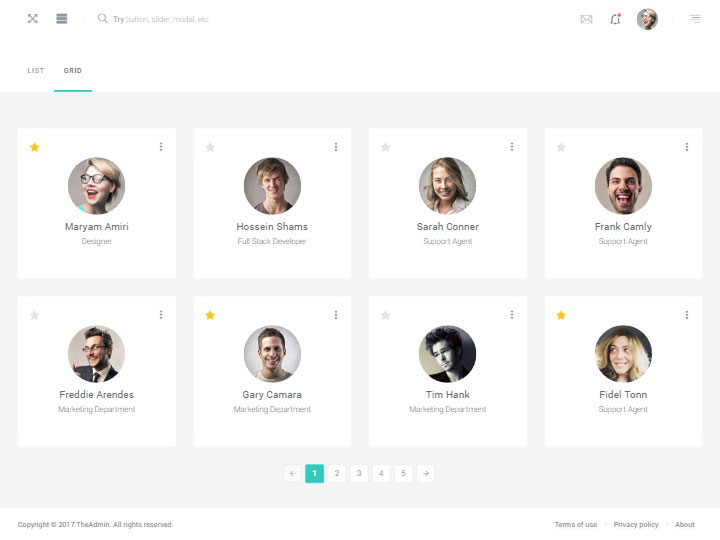Click the fullscreen expand icon
Image resolution: width=720 pixels, height=540 pixels.
[x=32, y=19]
